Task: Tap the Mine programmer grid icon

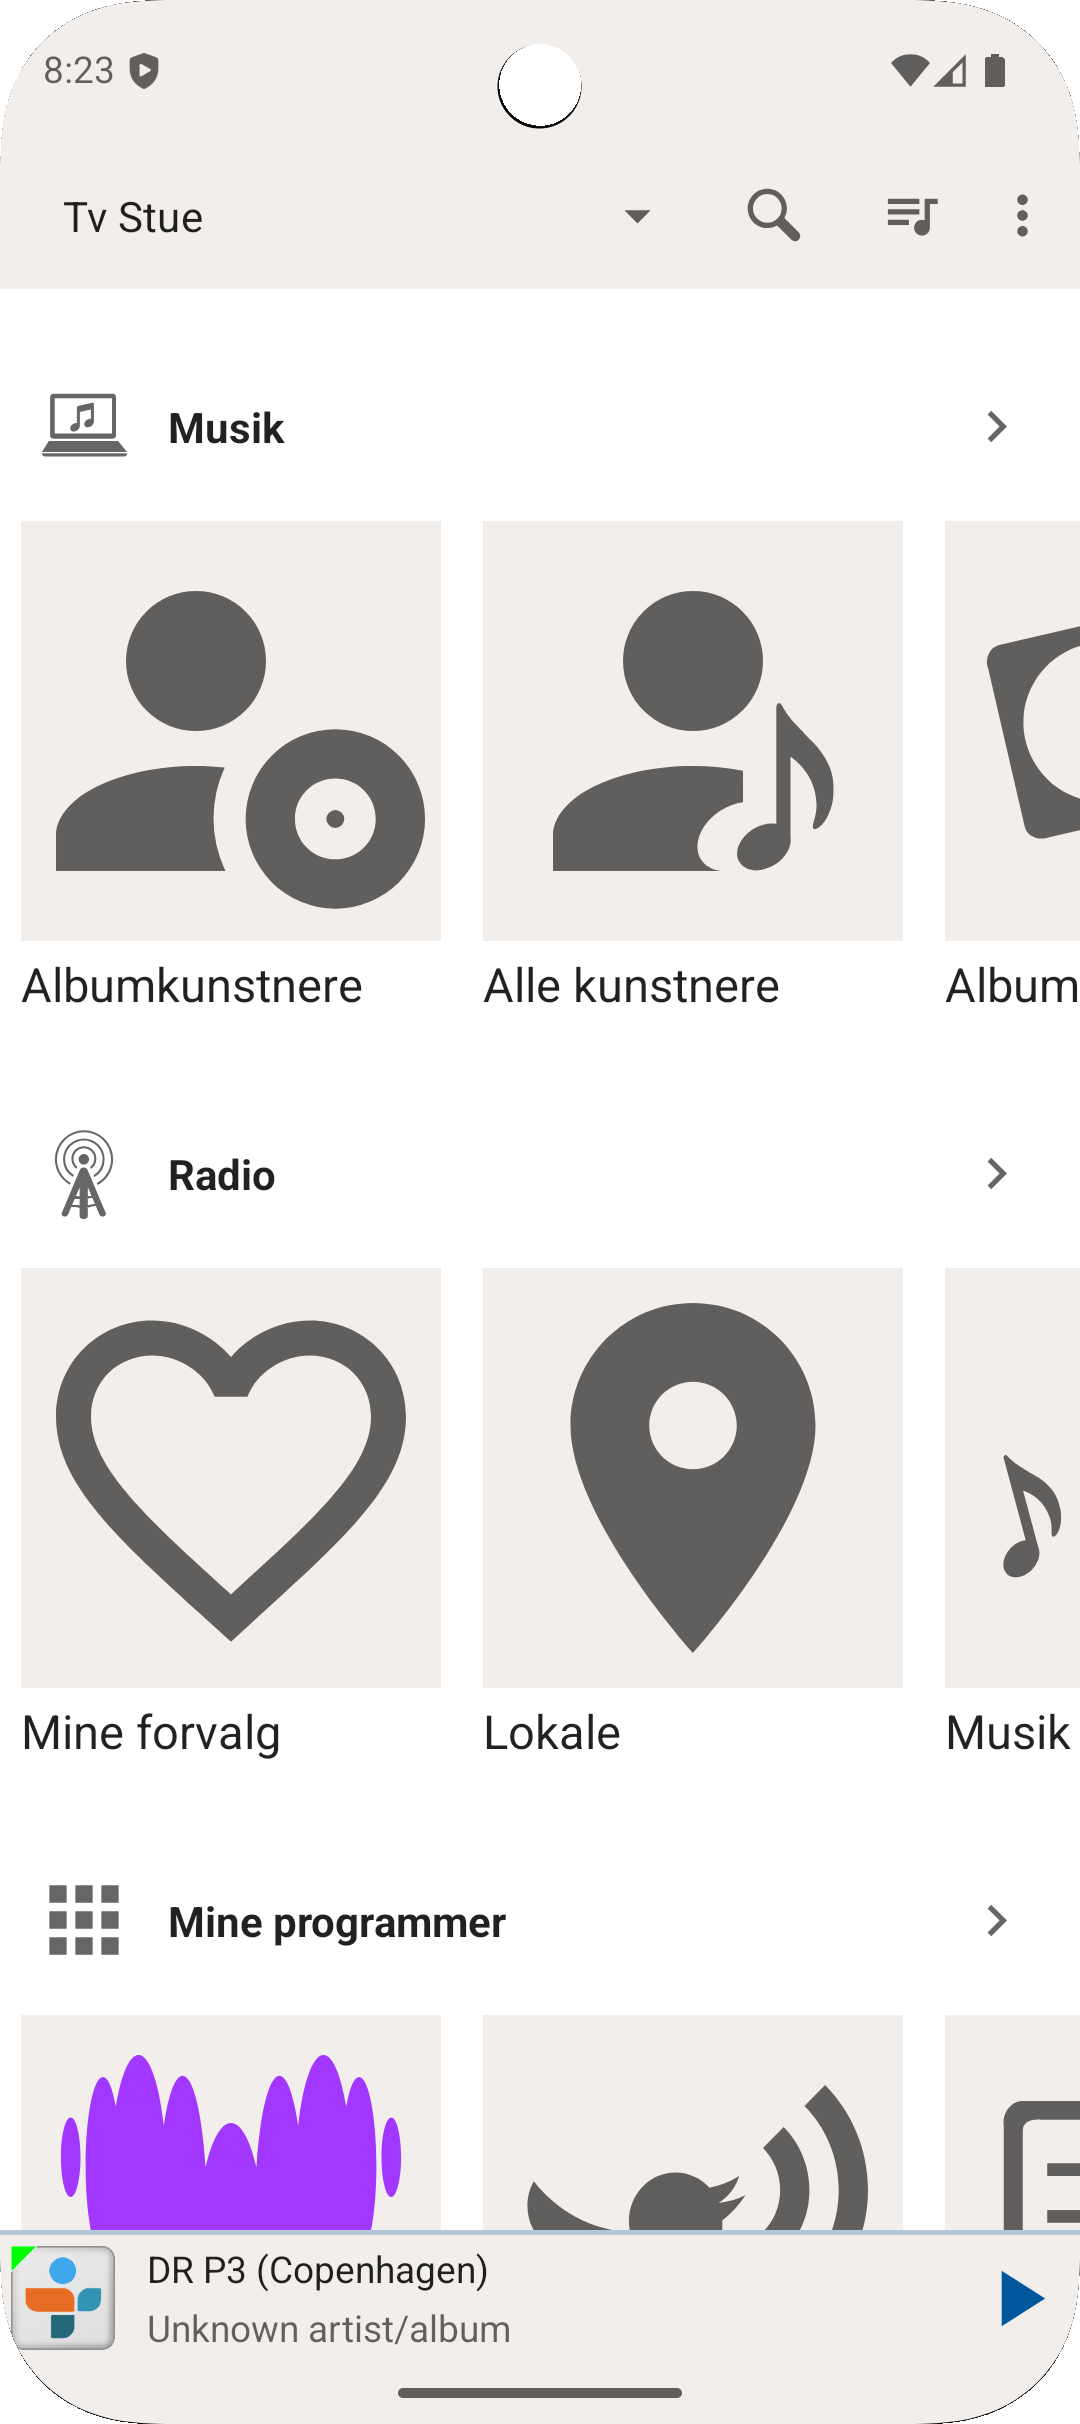Action: click(84, 1920)
